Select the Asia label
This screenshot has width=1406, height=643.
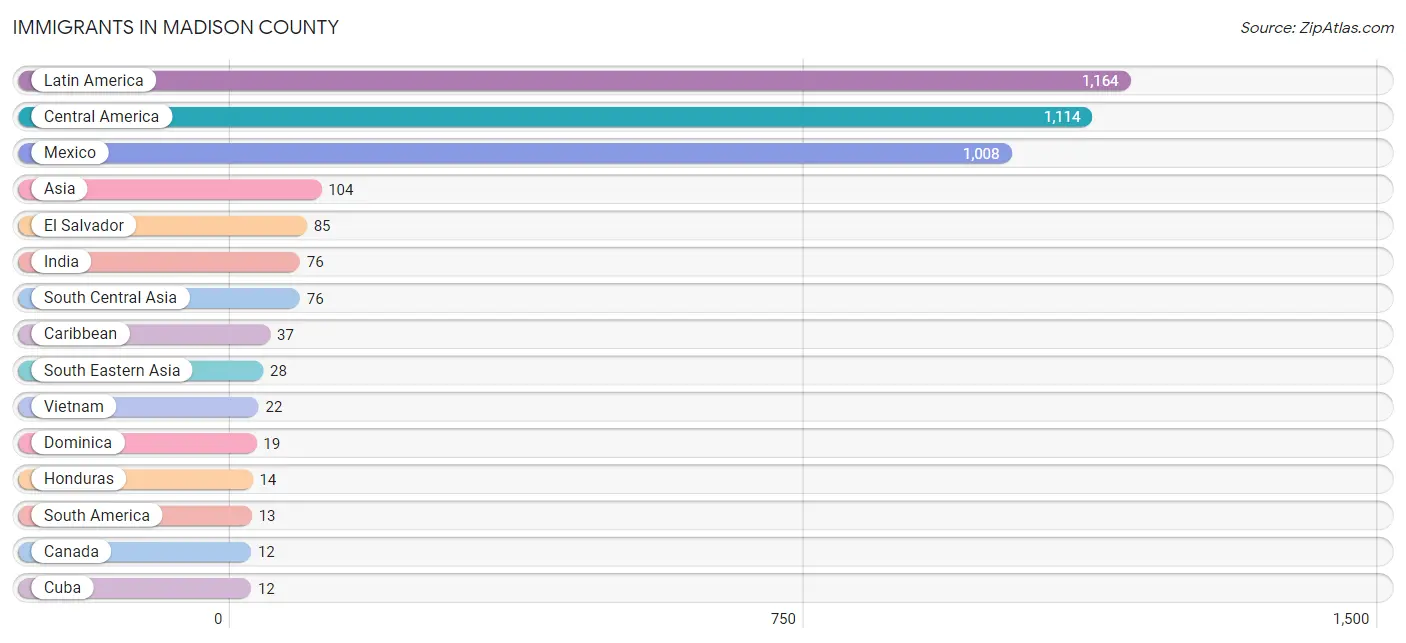[59, 188]
